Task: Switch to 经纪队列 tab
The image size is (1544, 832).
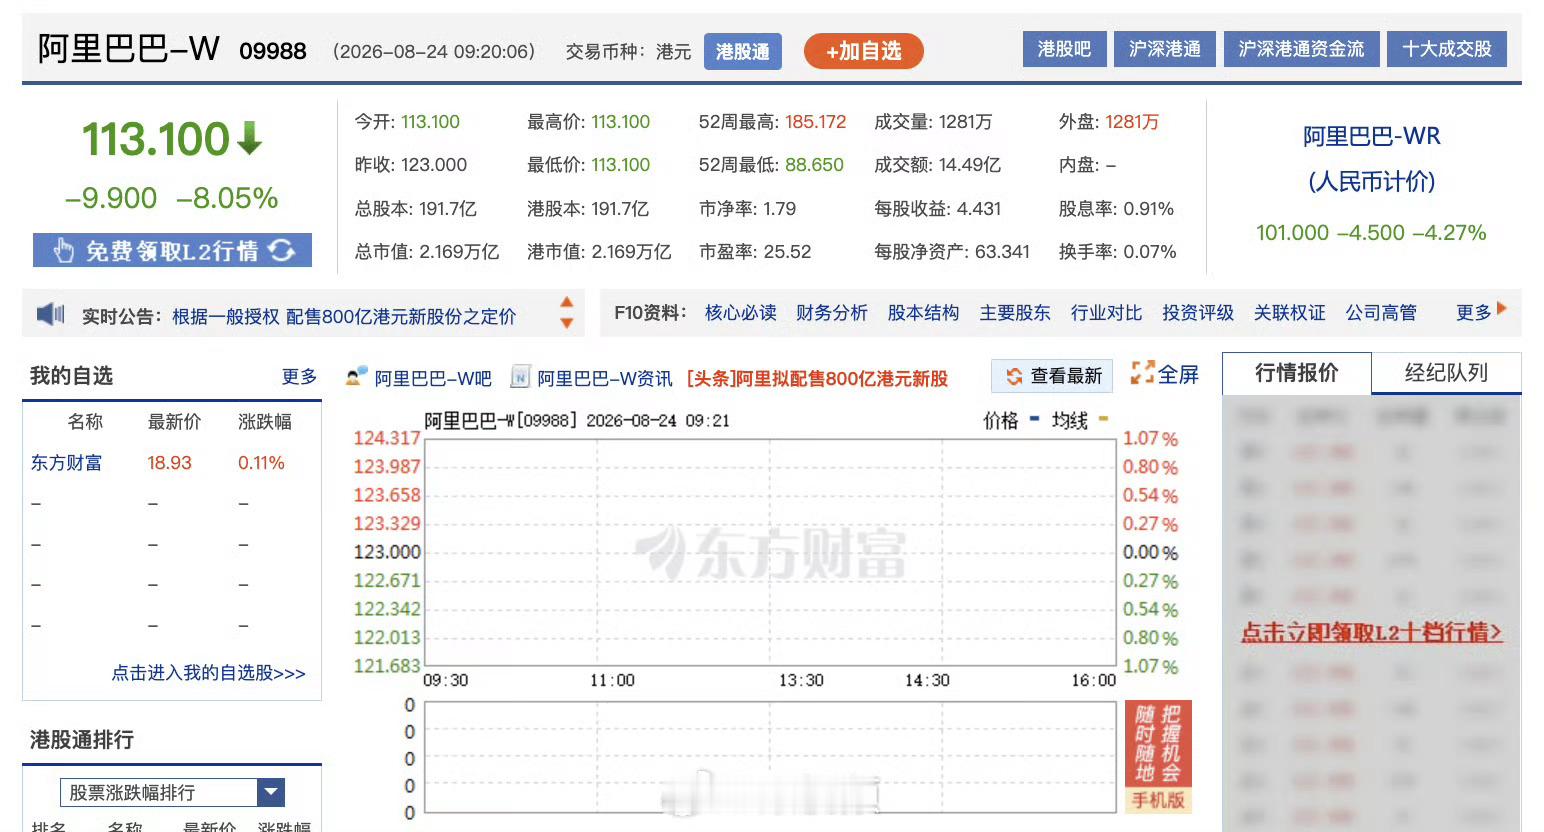Action: [x=1446, y=373]
